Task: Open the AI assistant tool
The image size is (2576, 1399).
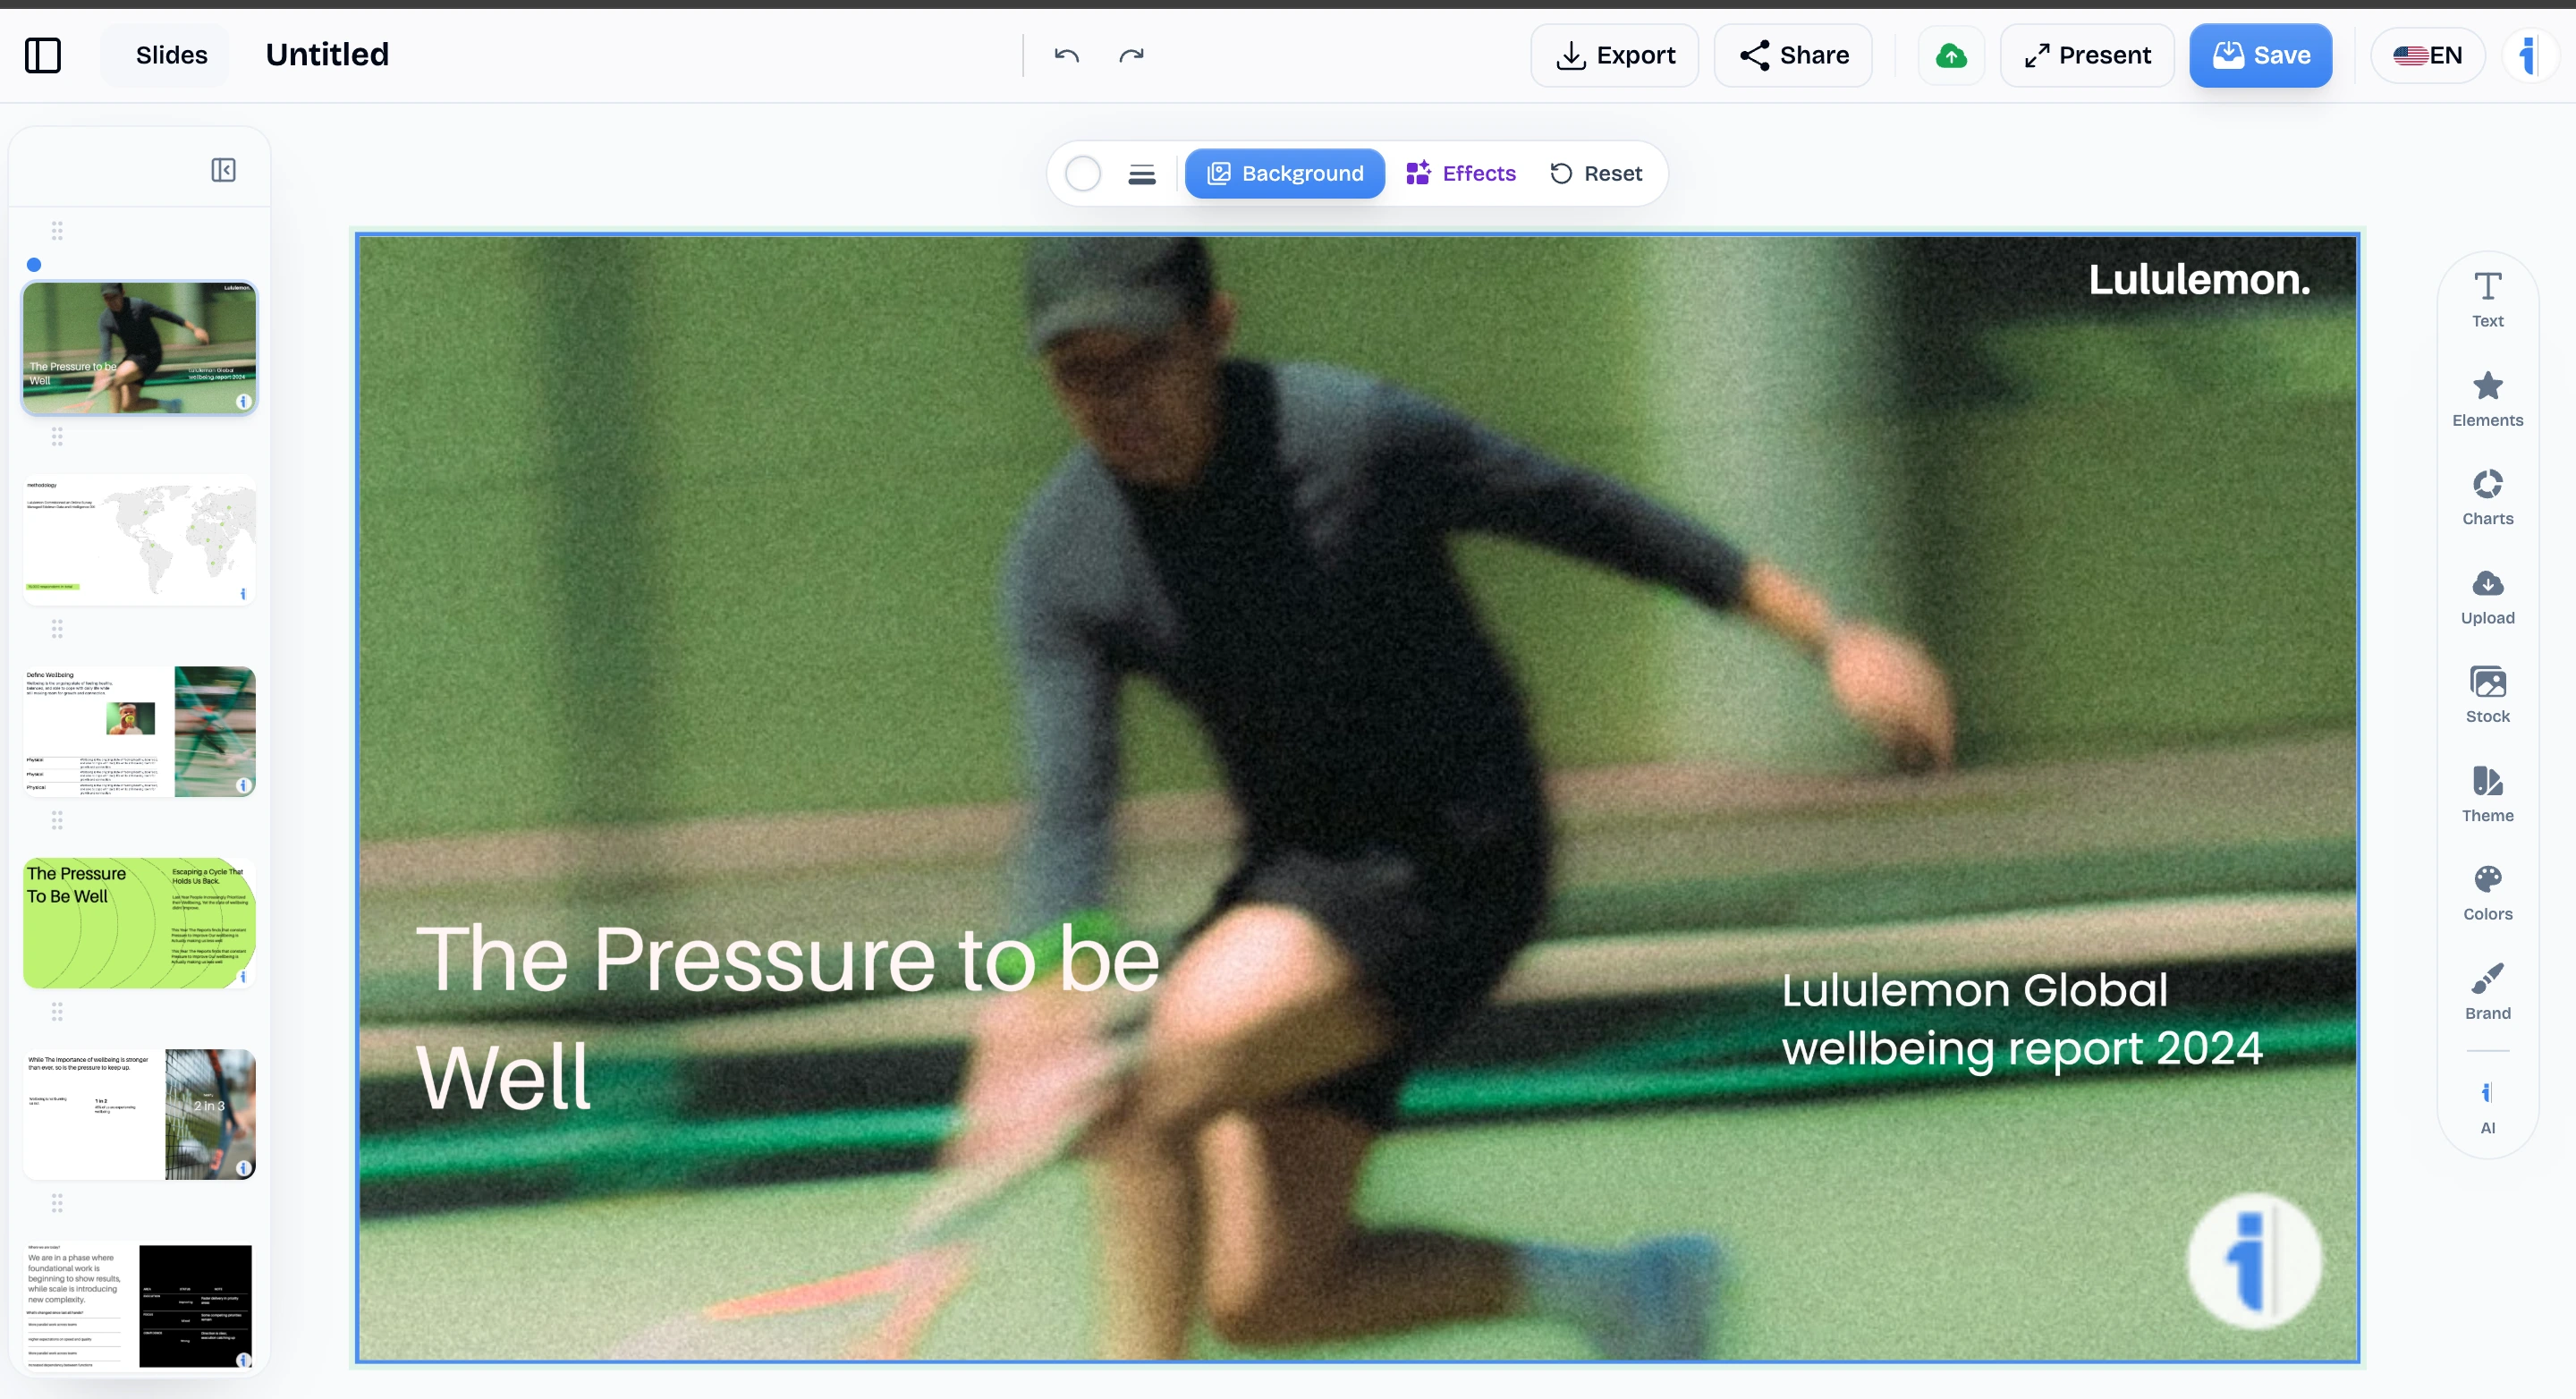Action: pos(2487,1107)
